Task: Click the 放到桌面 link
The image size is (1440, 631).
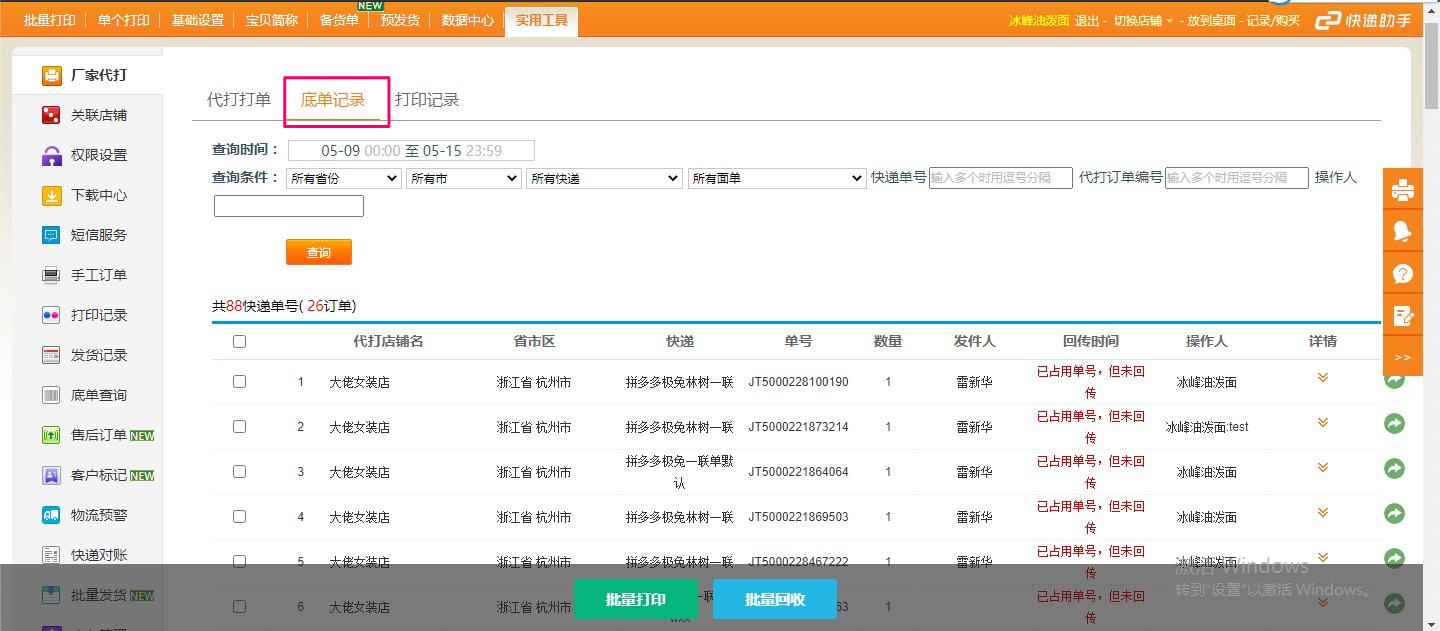Action: pos(1212,20)
